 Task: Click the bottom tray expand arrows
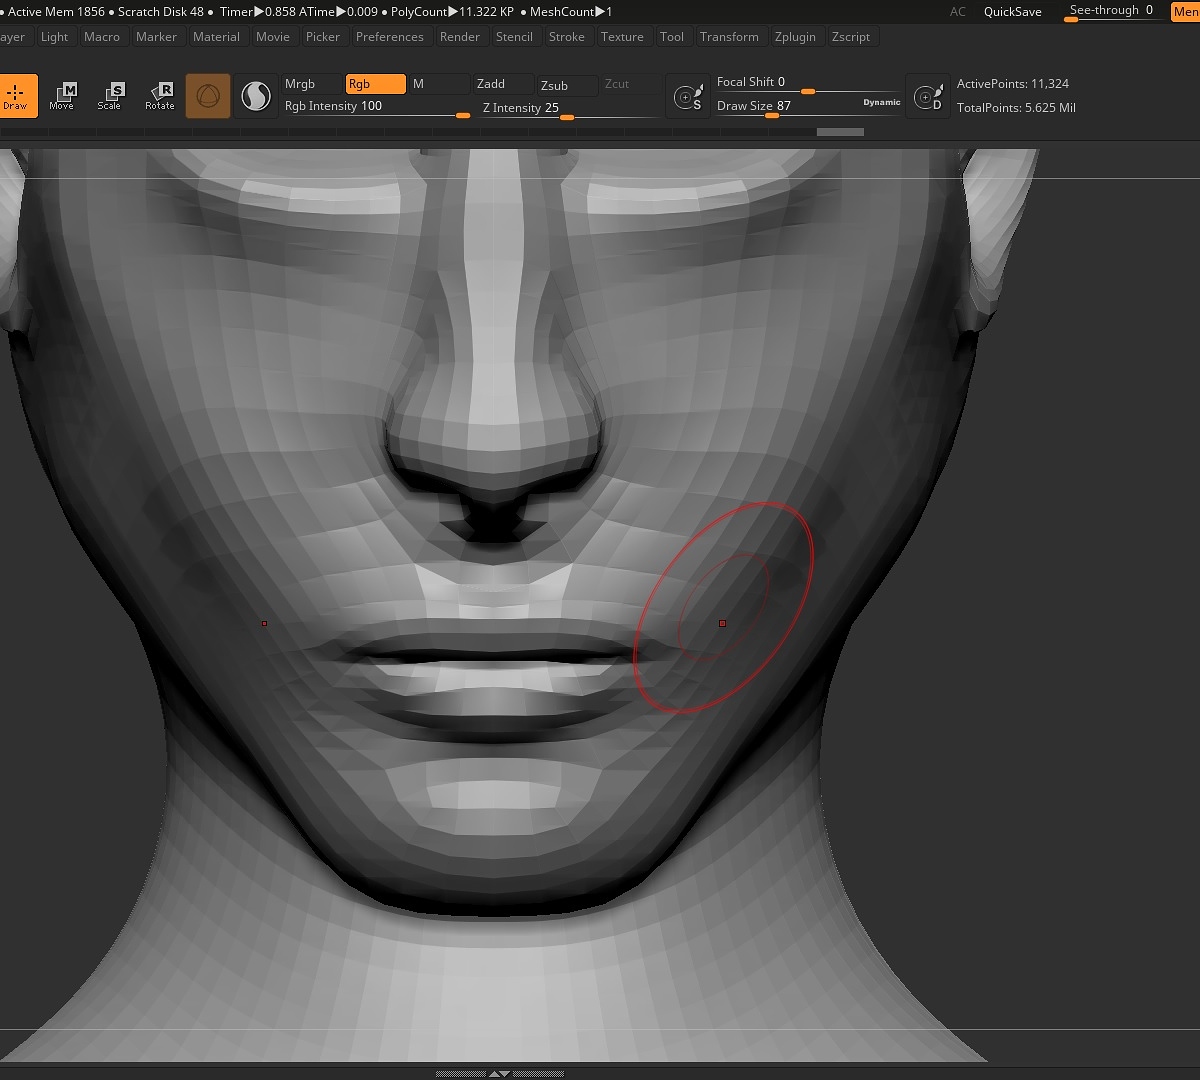[x=499, y=1074]
